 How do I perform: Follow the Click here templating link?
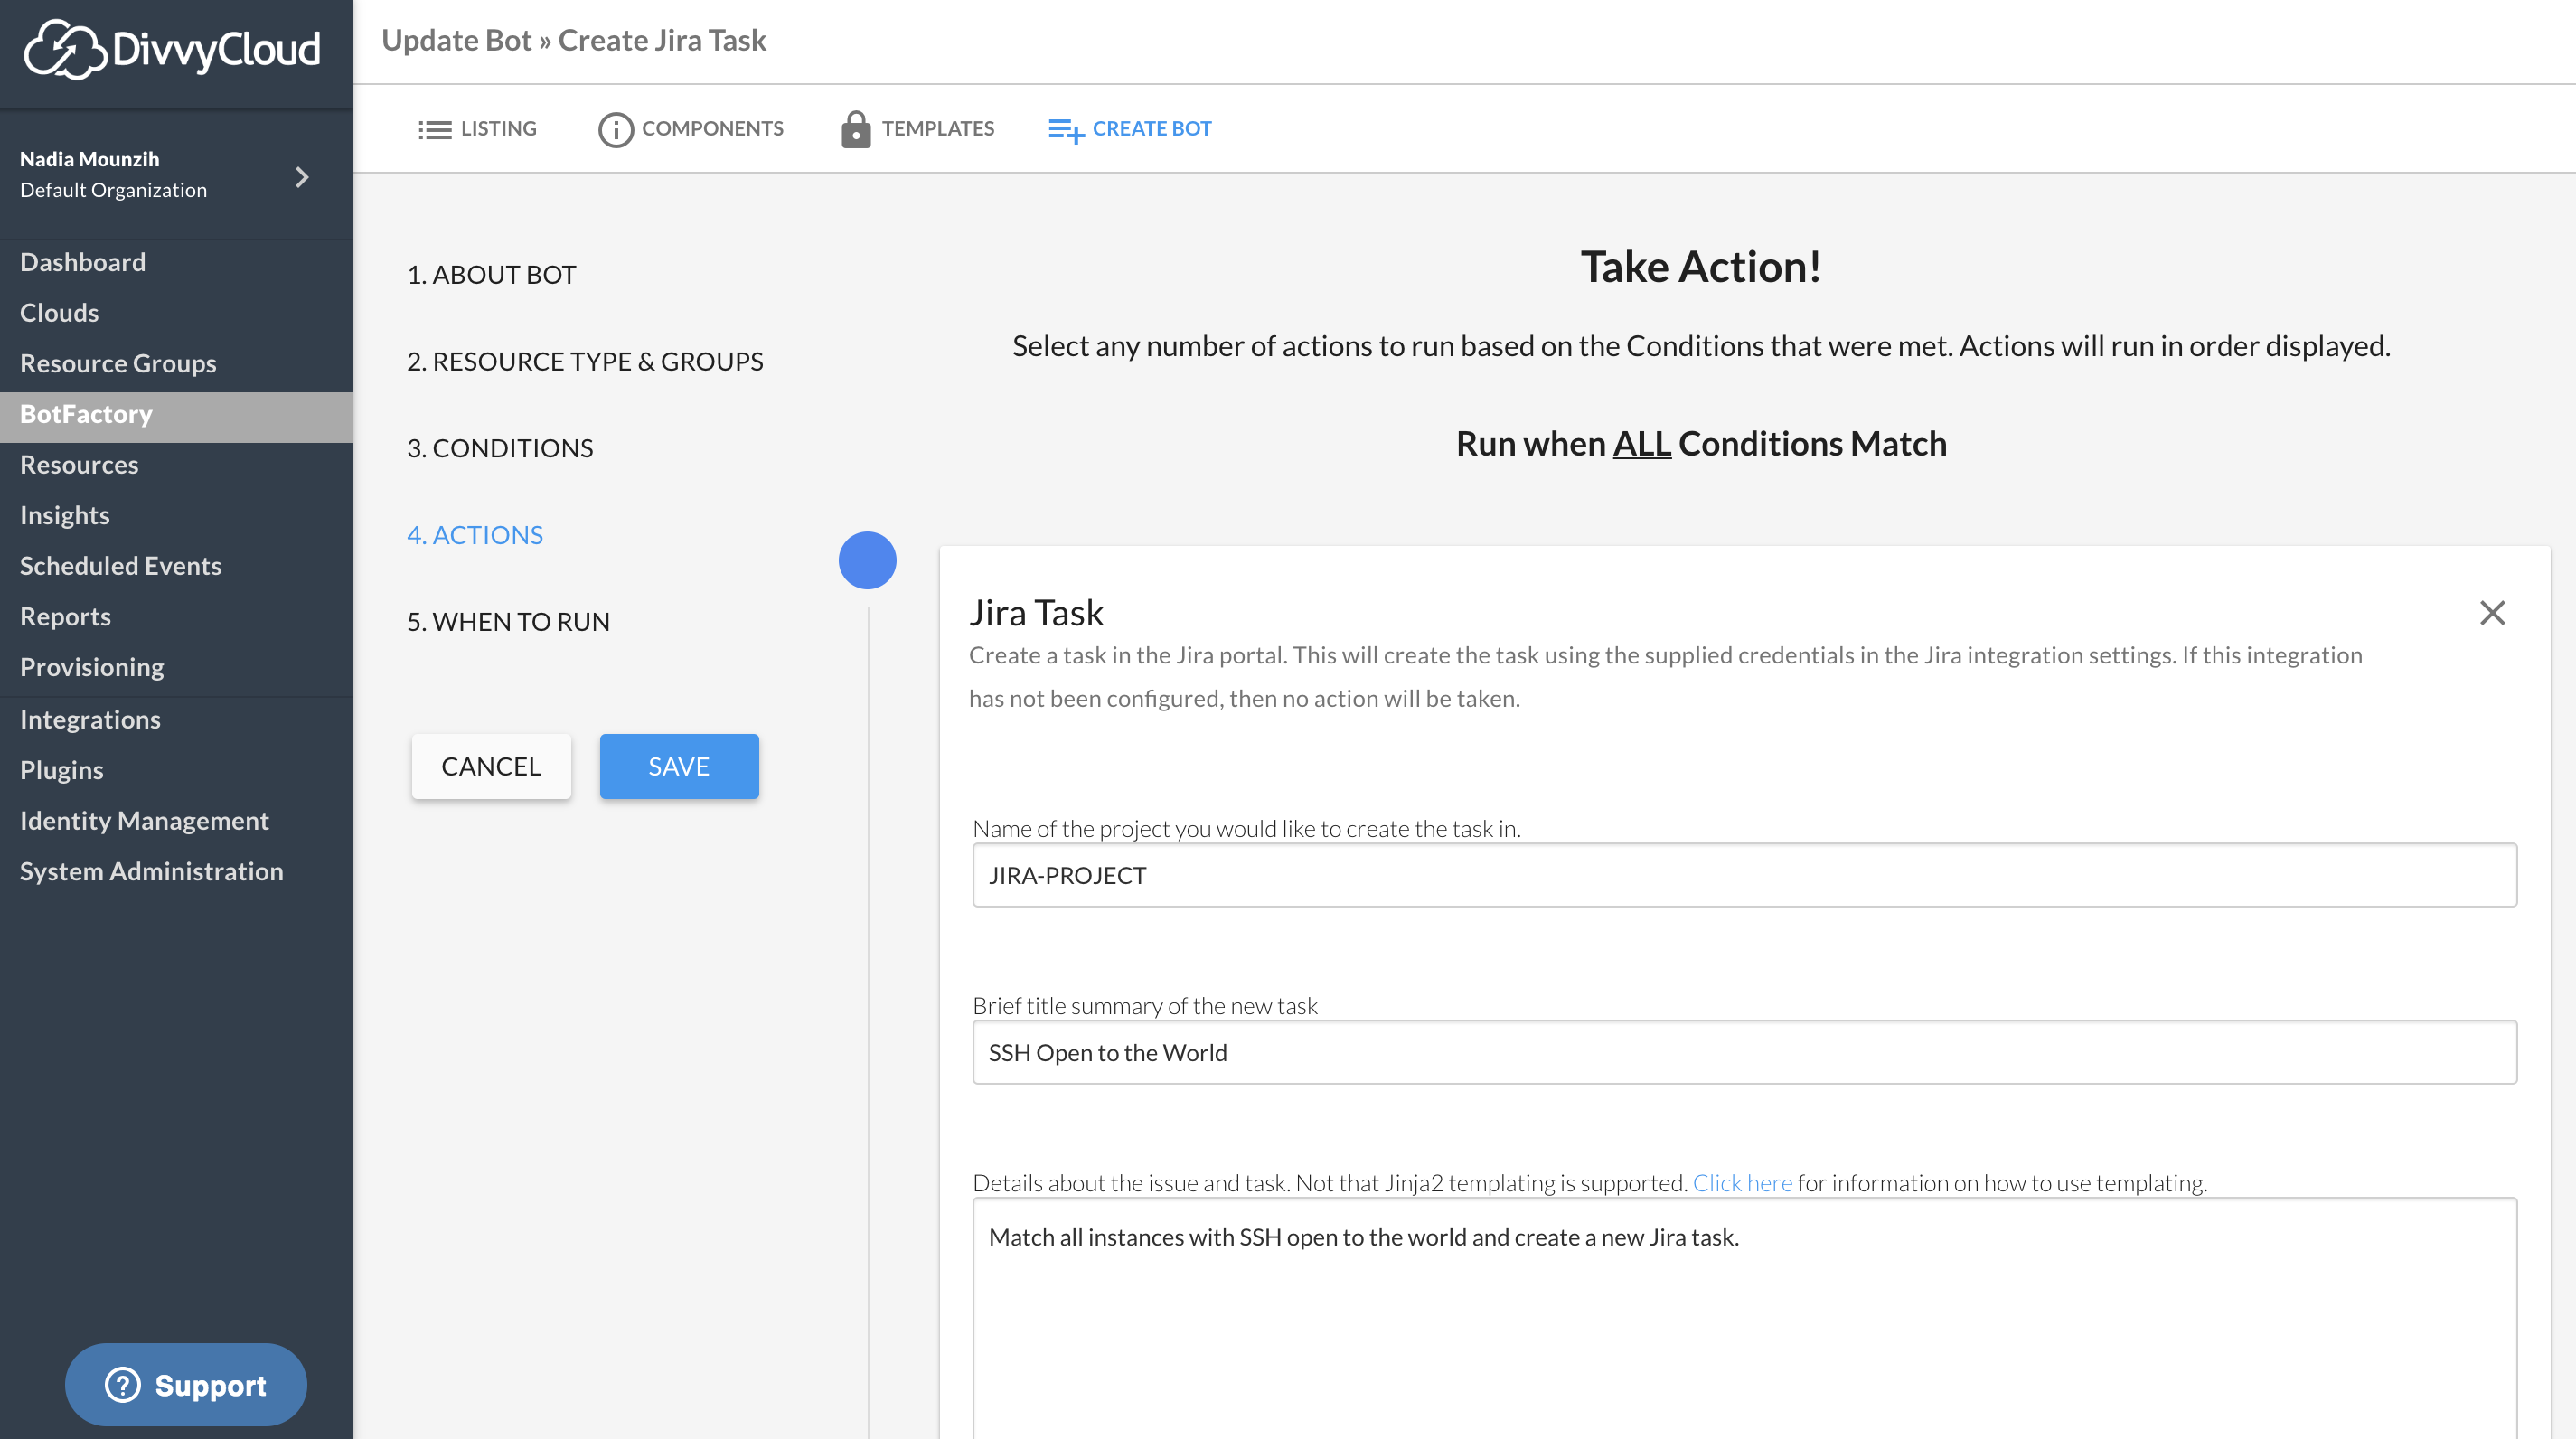[1742, 1183]
